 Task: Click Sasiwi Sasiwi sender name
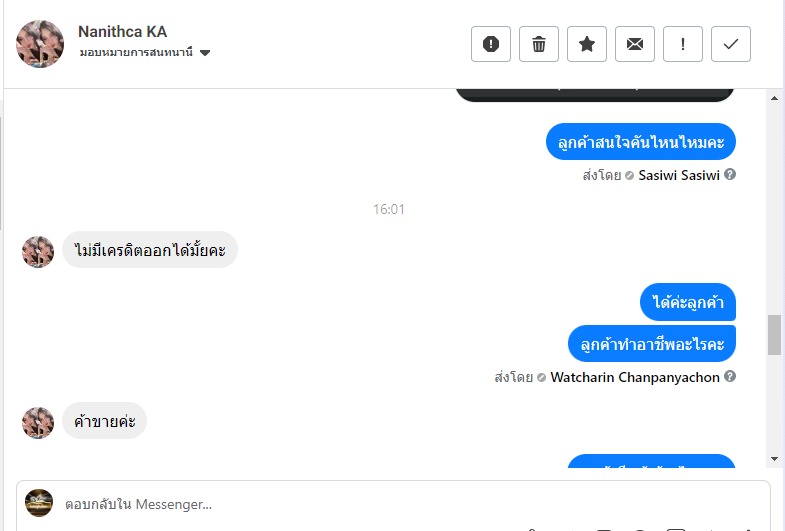point(679,175)
